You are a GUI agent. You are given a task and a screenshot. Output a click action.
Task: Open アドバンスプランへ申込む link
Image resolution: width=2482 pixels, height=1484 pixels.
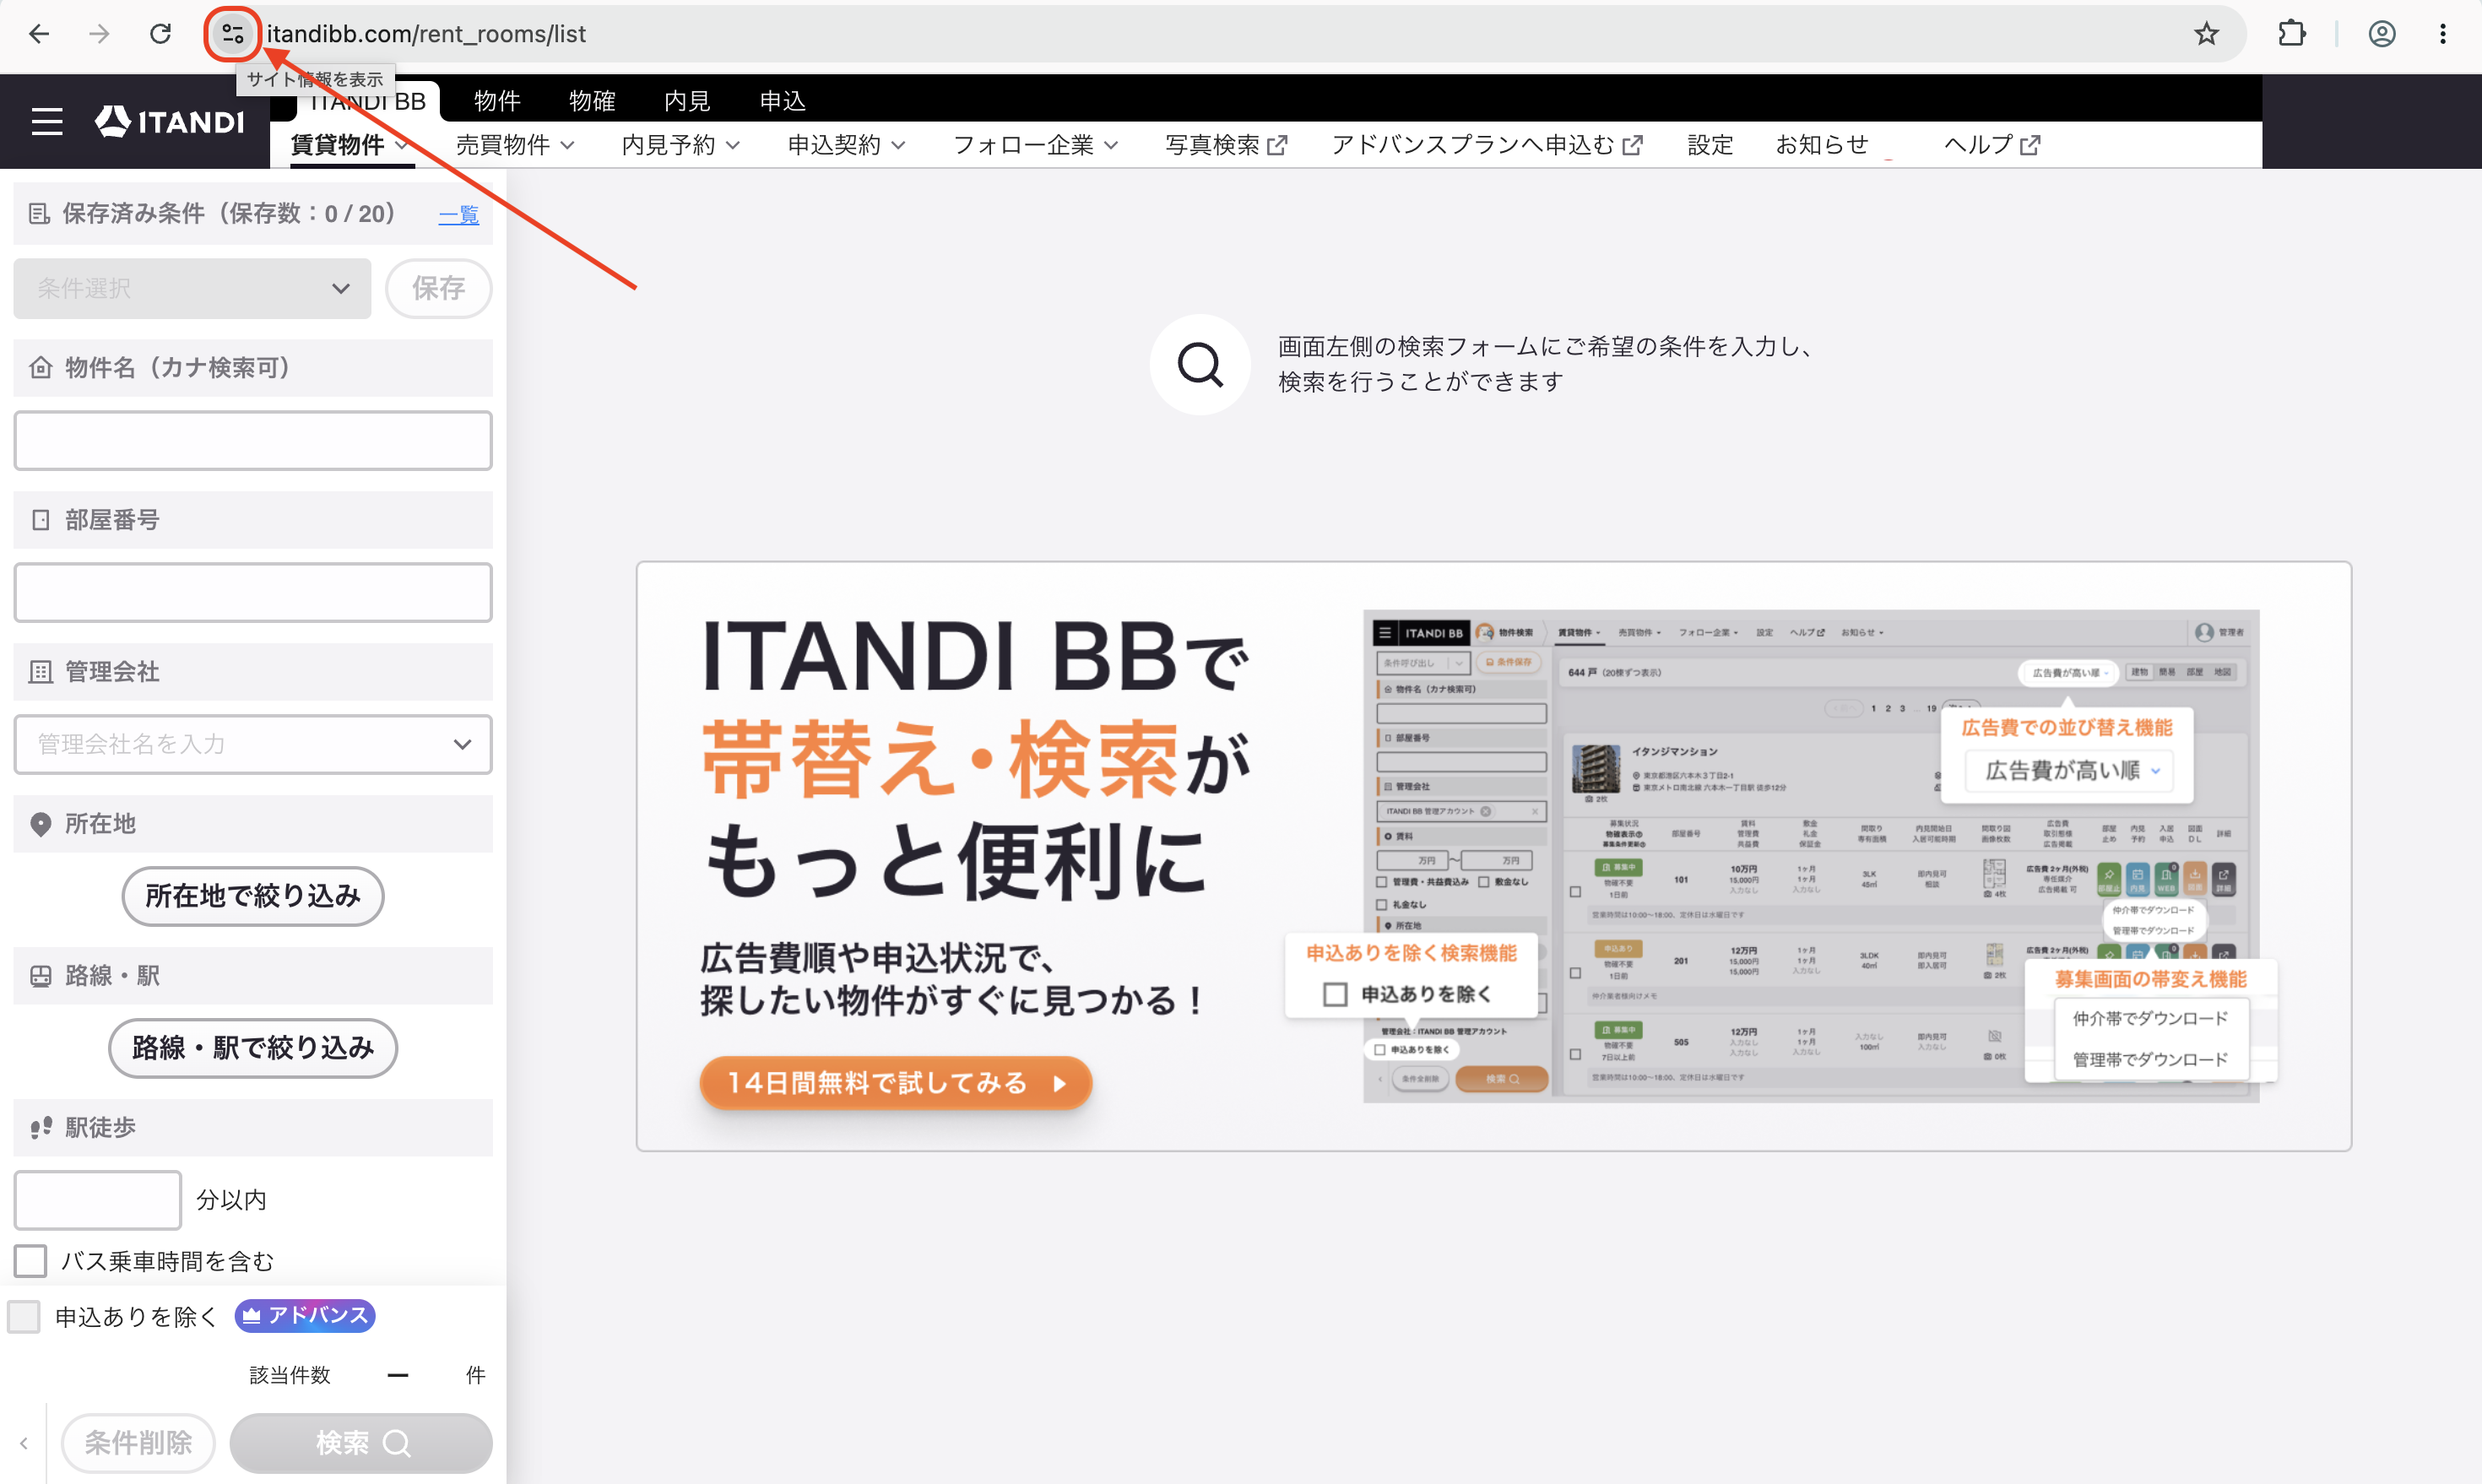[1487, 145]
